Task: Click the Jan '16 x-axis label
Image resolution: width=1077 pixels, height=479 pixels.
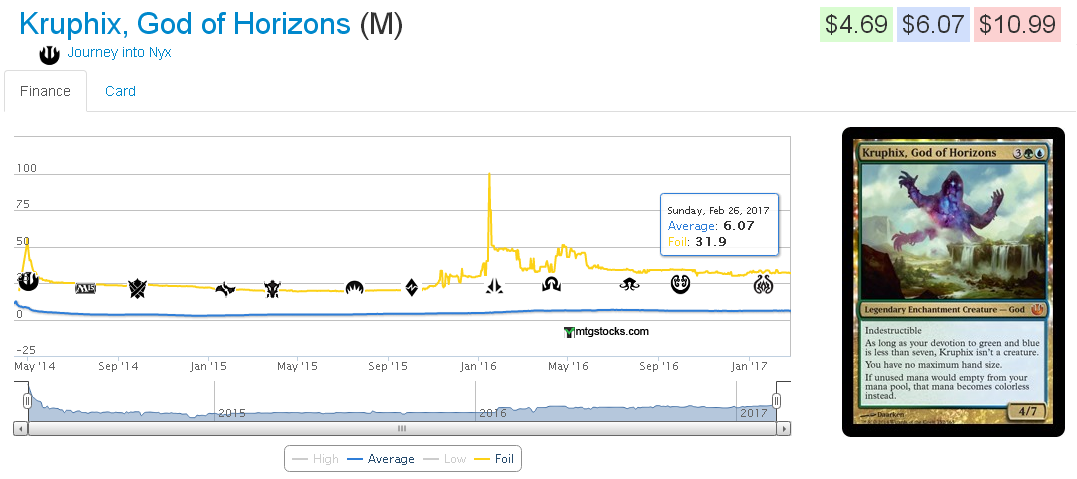Action: tap(479, 366)
